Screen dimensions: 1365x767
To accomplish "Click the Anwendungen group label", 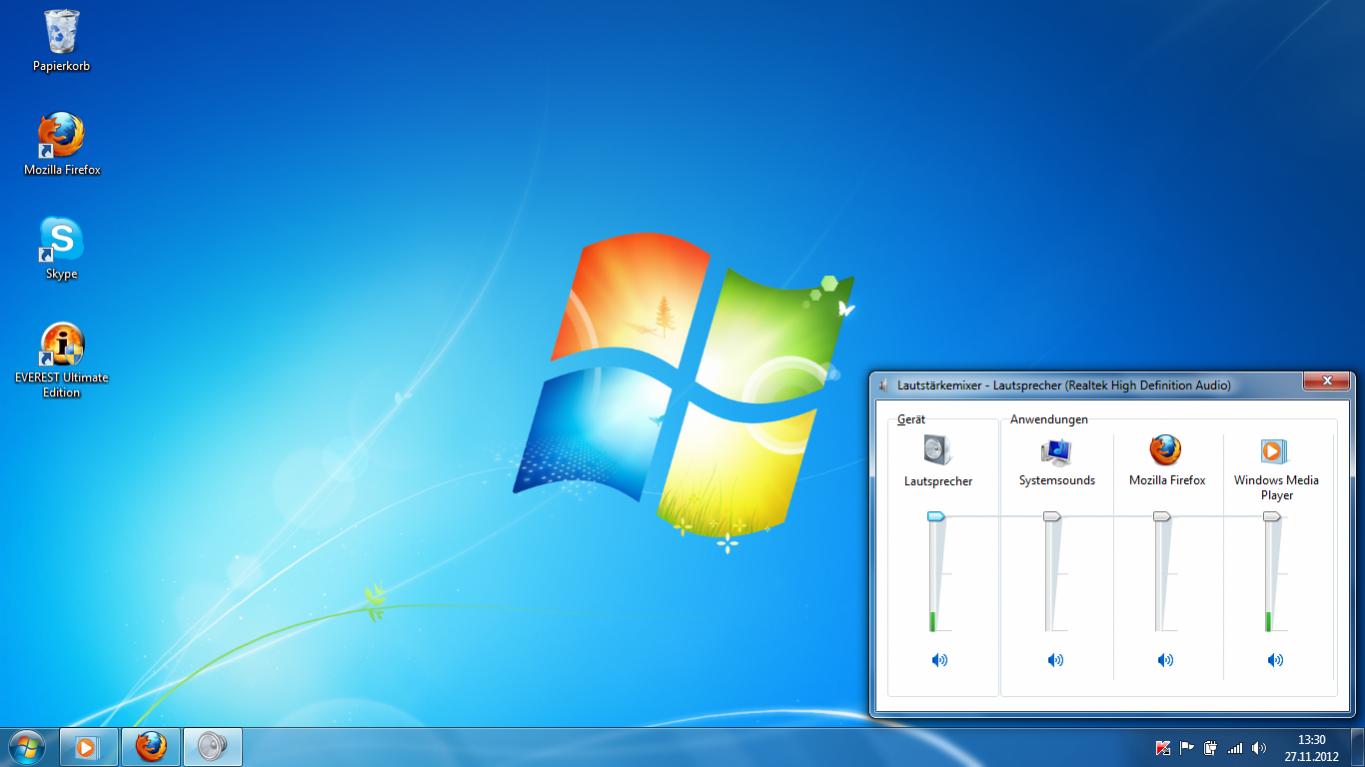I will point(1048,420).
